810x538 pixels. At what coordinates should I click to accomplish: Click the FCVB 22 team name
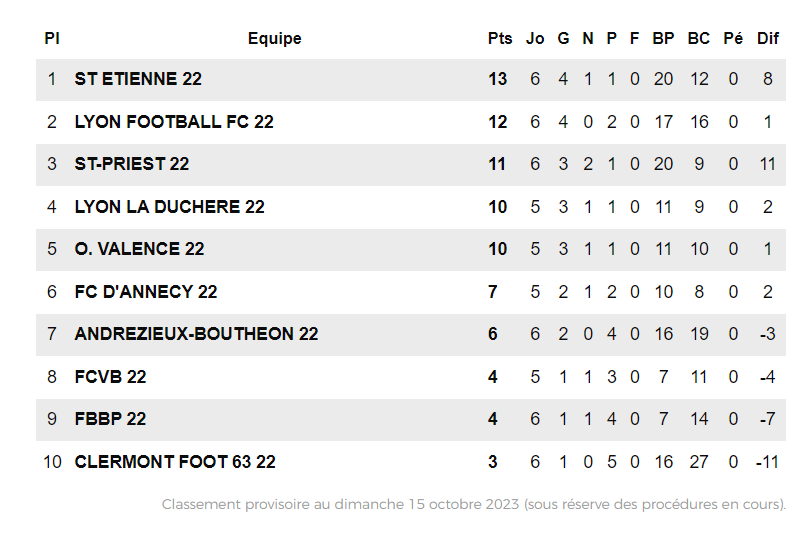point(110,377)
